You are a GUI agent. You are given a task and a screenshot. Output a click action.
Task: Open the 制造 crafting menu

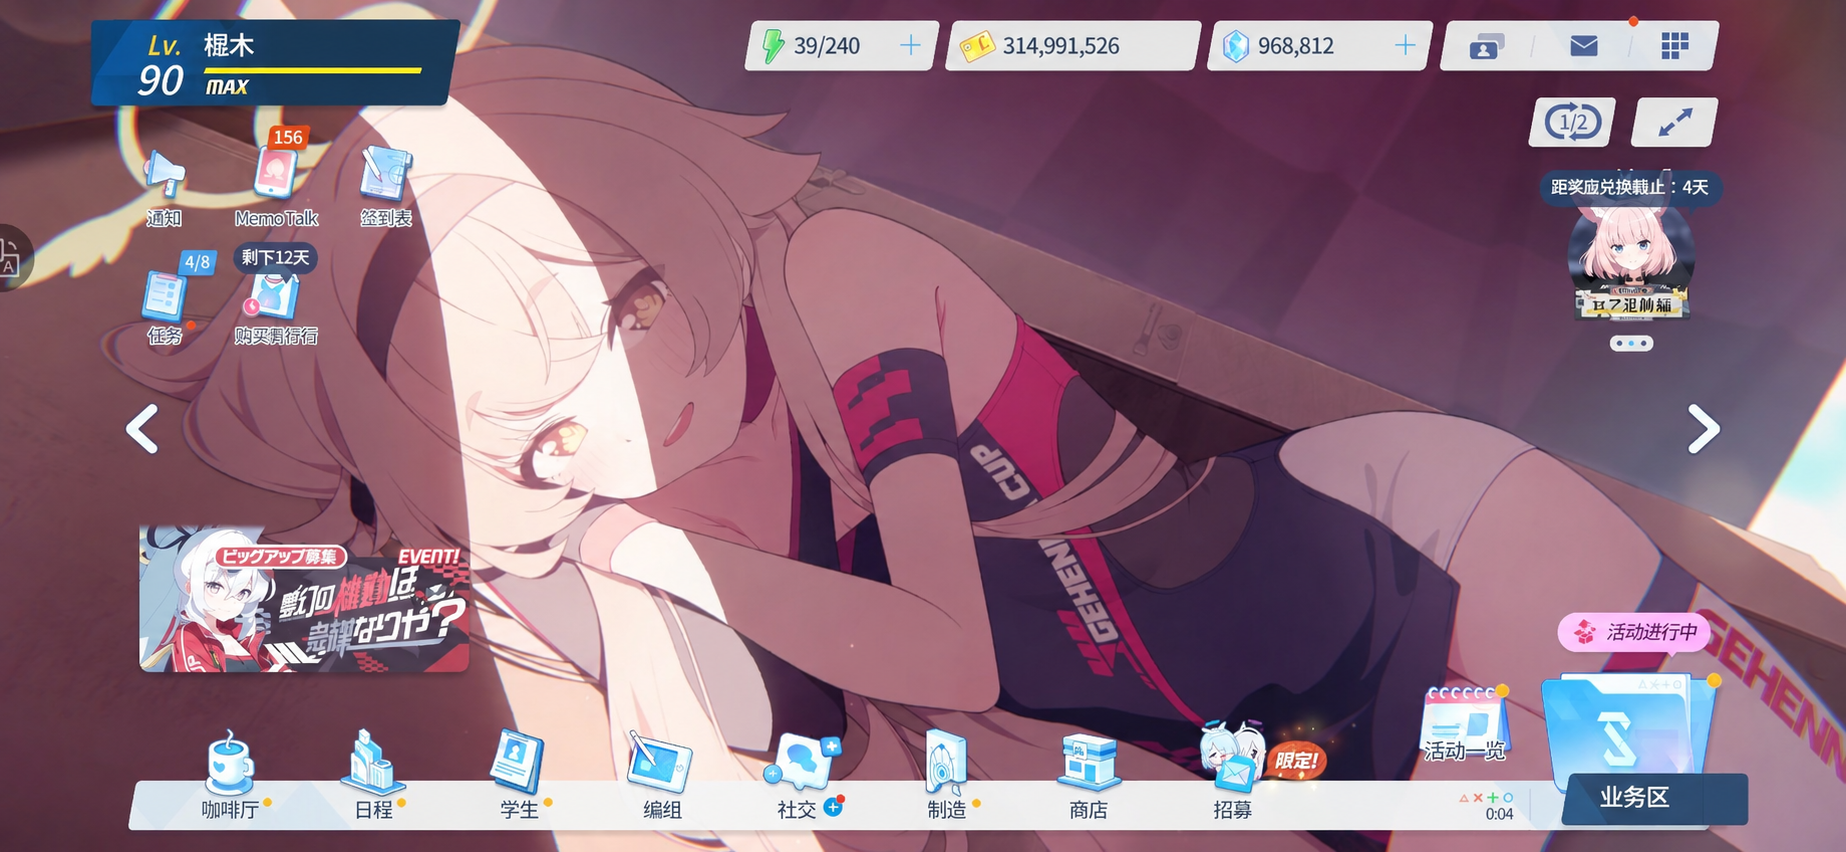pos(947,778)
